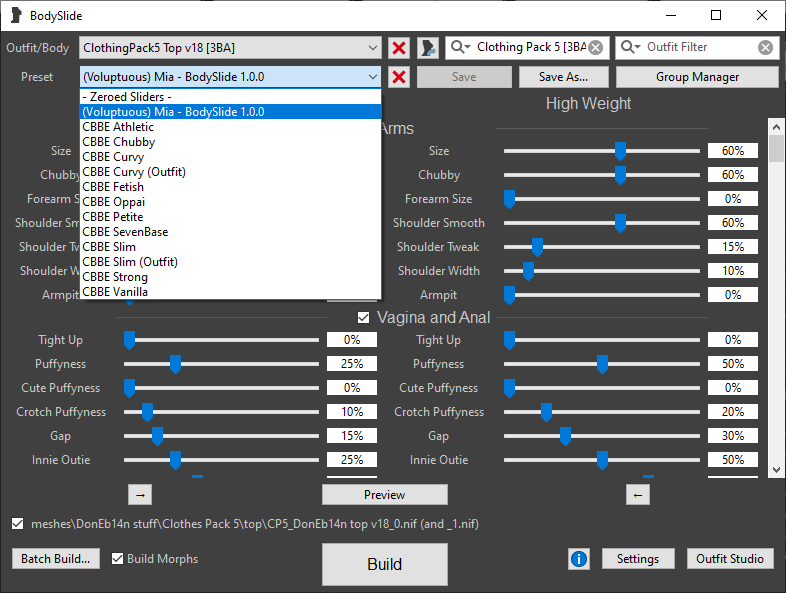
Task: Click Low Weight Crotch Puffyness 10% field
Action: click(352, 412)
